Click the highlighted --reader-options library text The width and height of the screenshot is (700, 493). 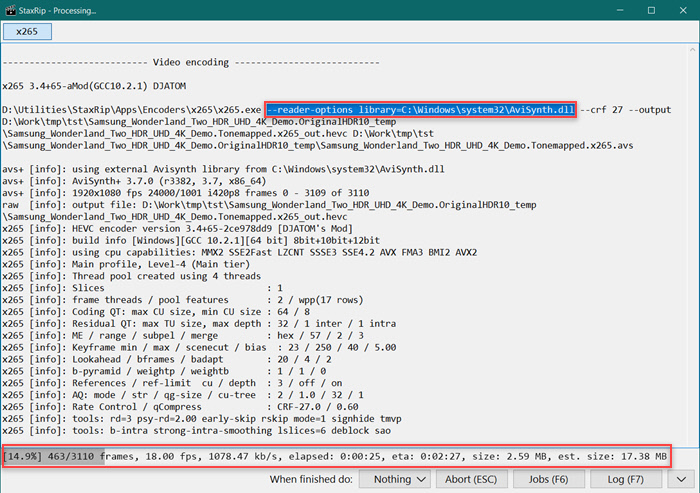point(421,110)
